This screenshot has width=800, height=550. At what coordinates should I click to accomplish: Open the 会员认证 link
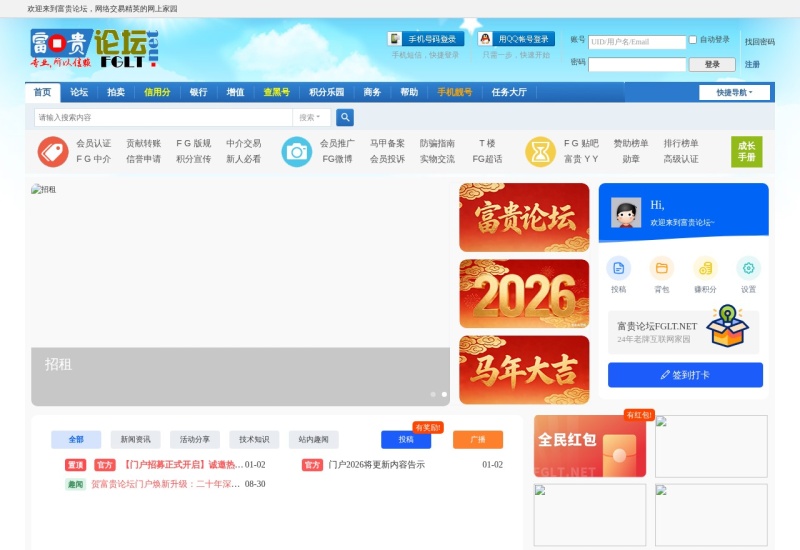click(93, 143)
